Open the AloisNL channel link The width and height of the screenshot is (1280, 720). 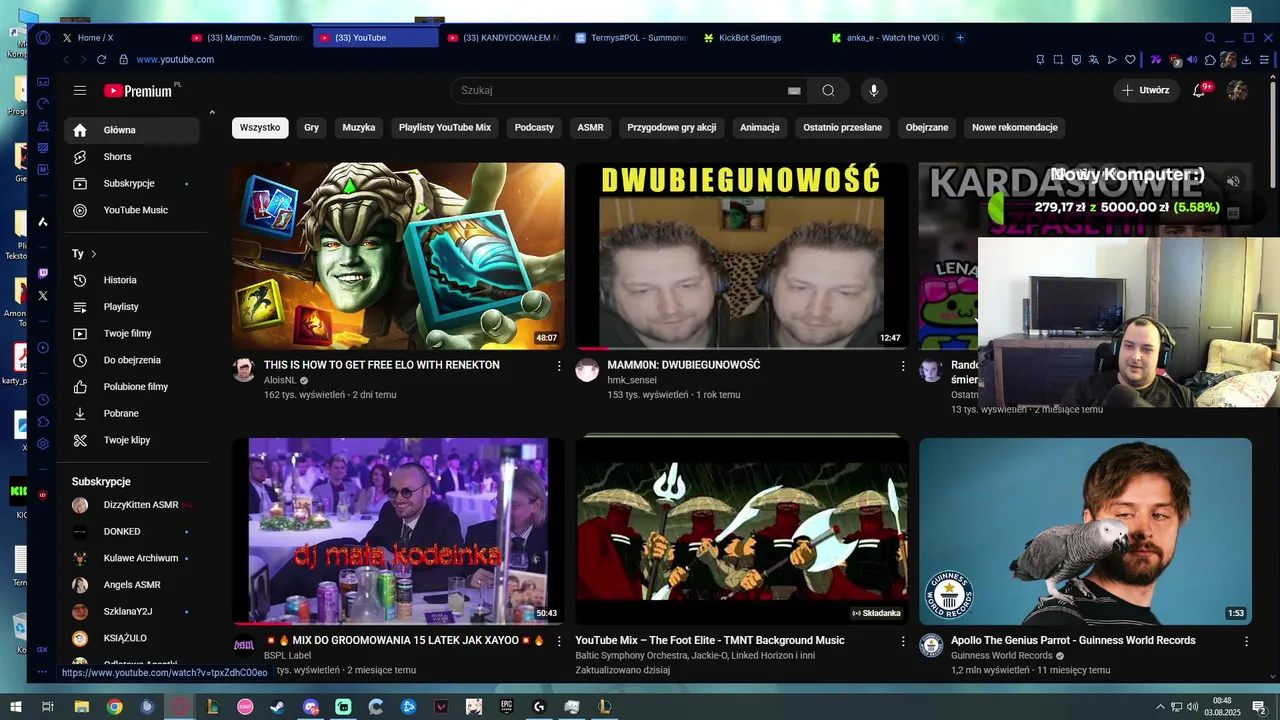280,380
